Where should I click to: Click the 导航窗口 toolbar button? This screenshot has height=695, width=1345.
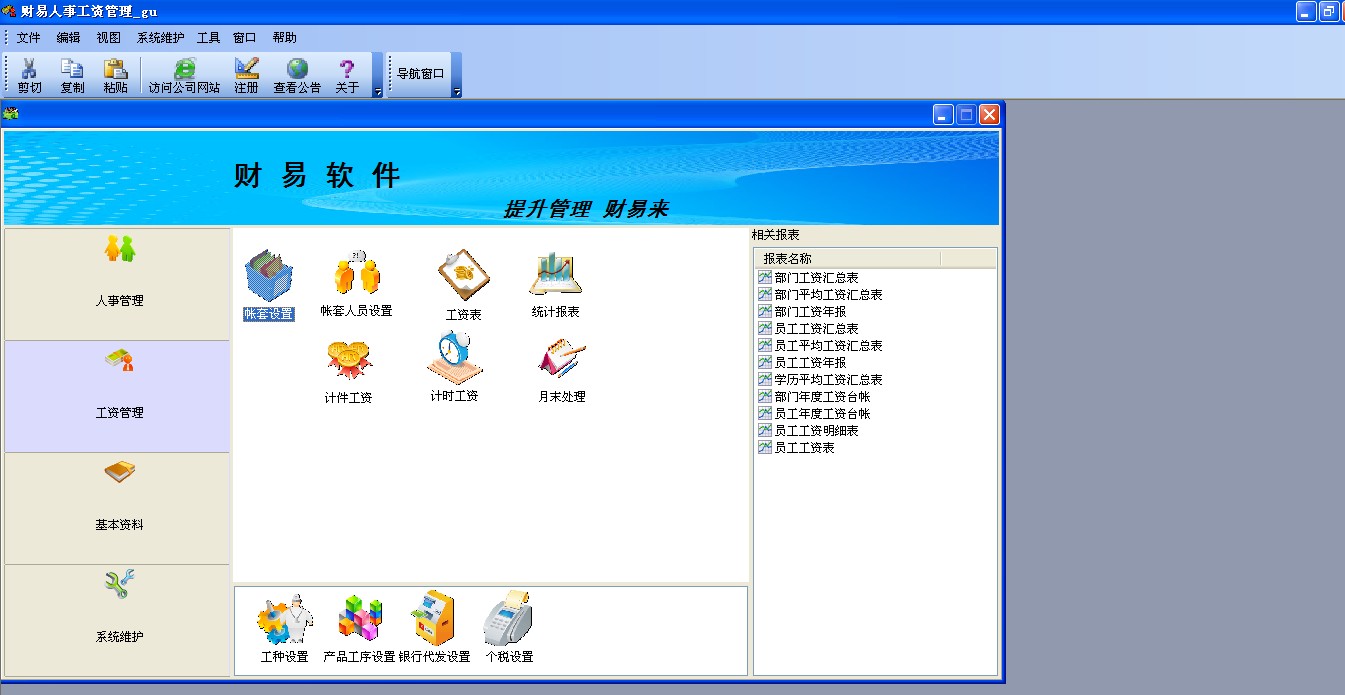(420, 74)
